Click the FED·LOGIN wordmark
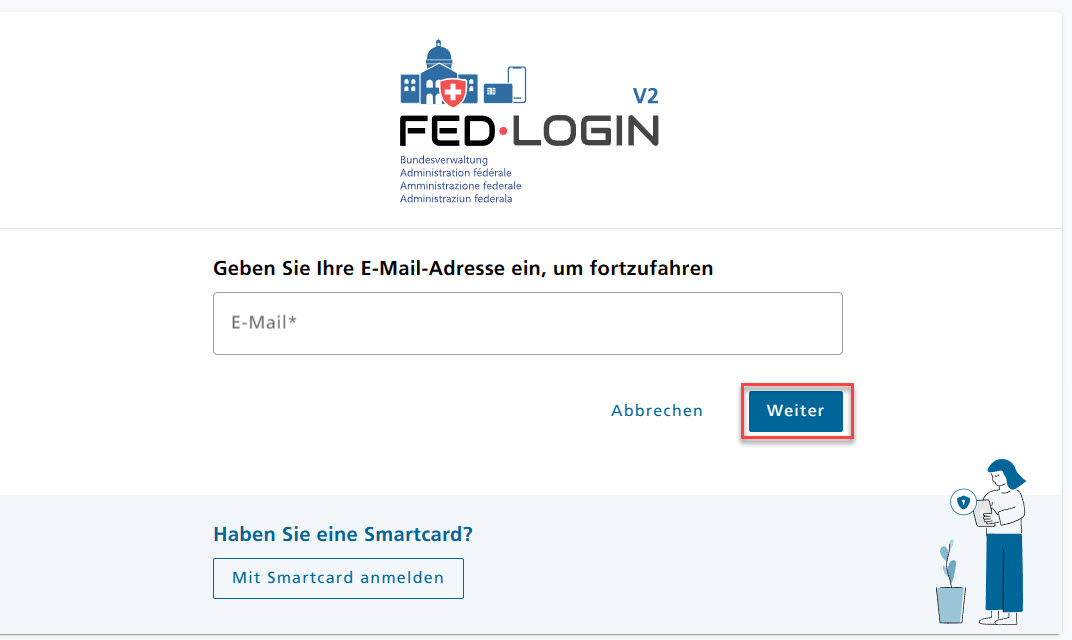Image resolution: width=1072 pixels, height=640 pixels. [529, 131]
